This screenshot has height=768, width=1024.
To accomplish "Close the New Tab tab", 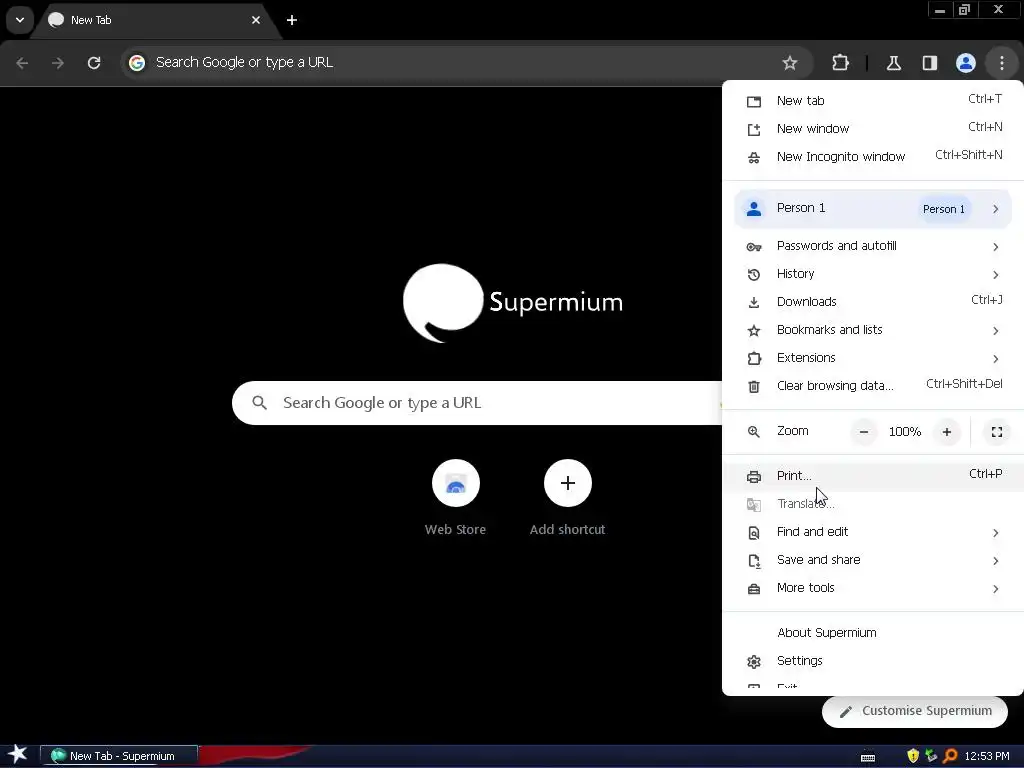I will (x=256, y=20).
